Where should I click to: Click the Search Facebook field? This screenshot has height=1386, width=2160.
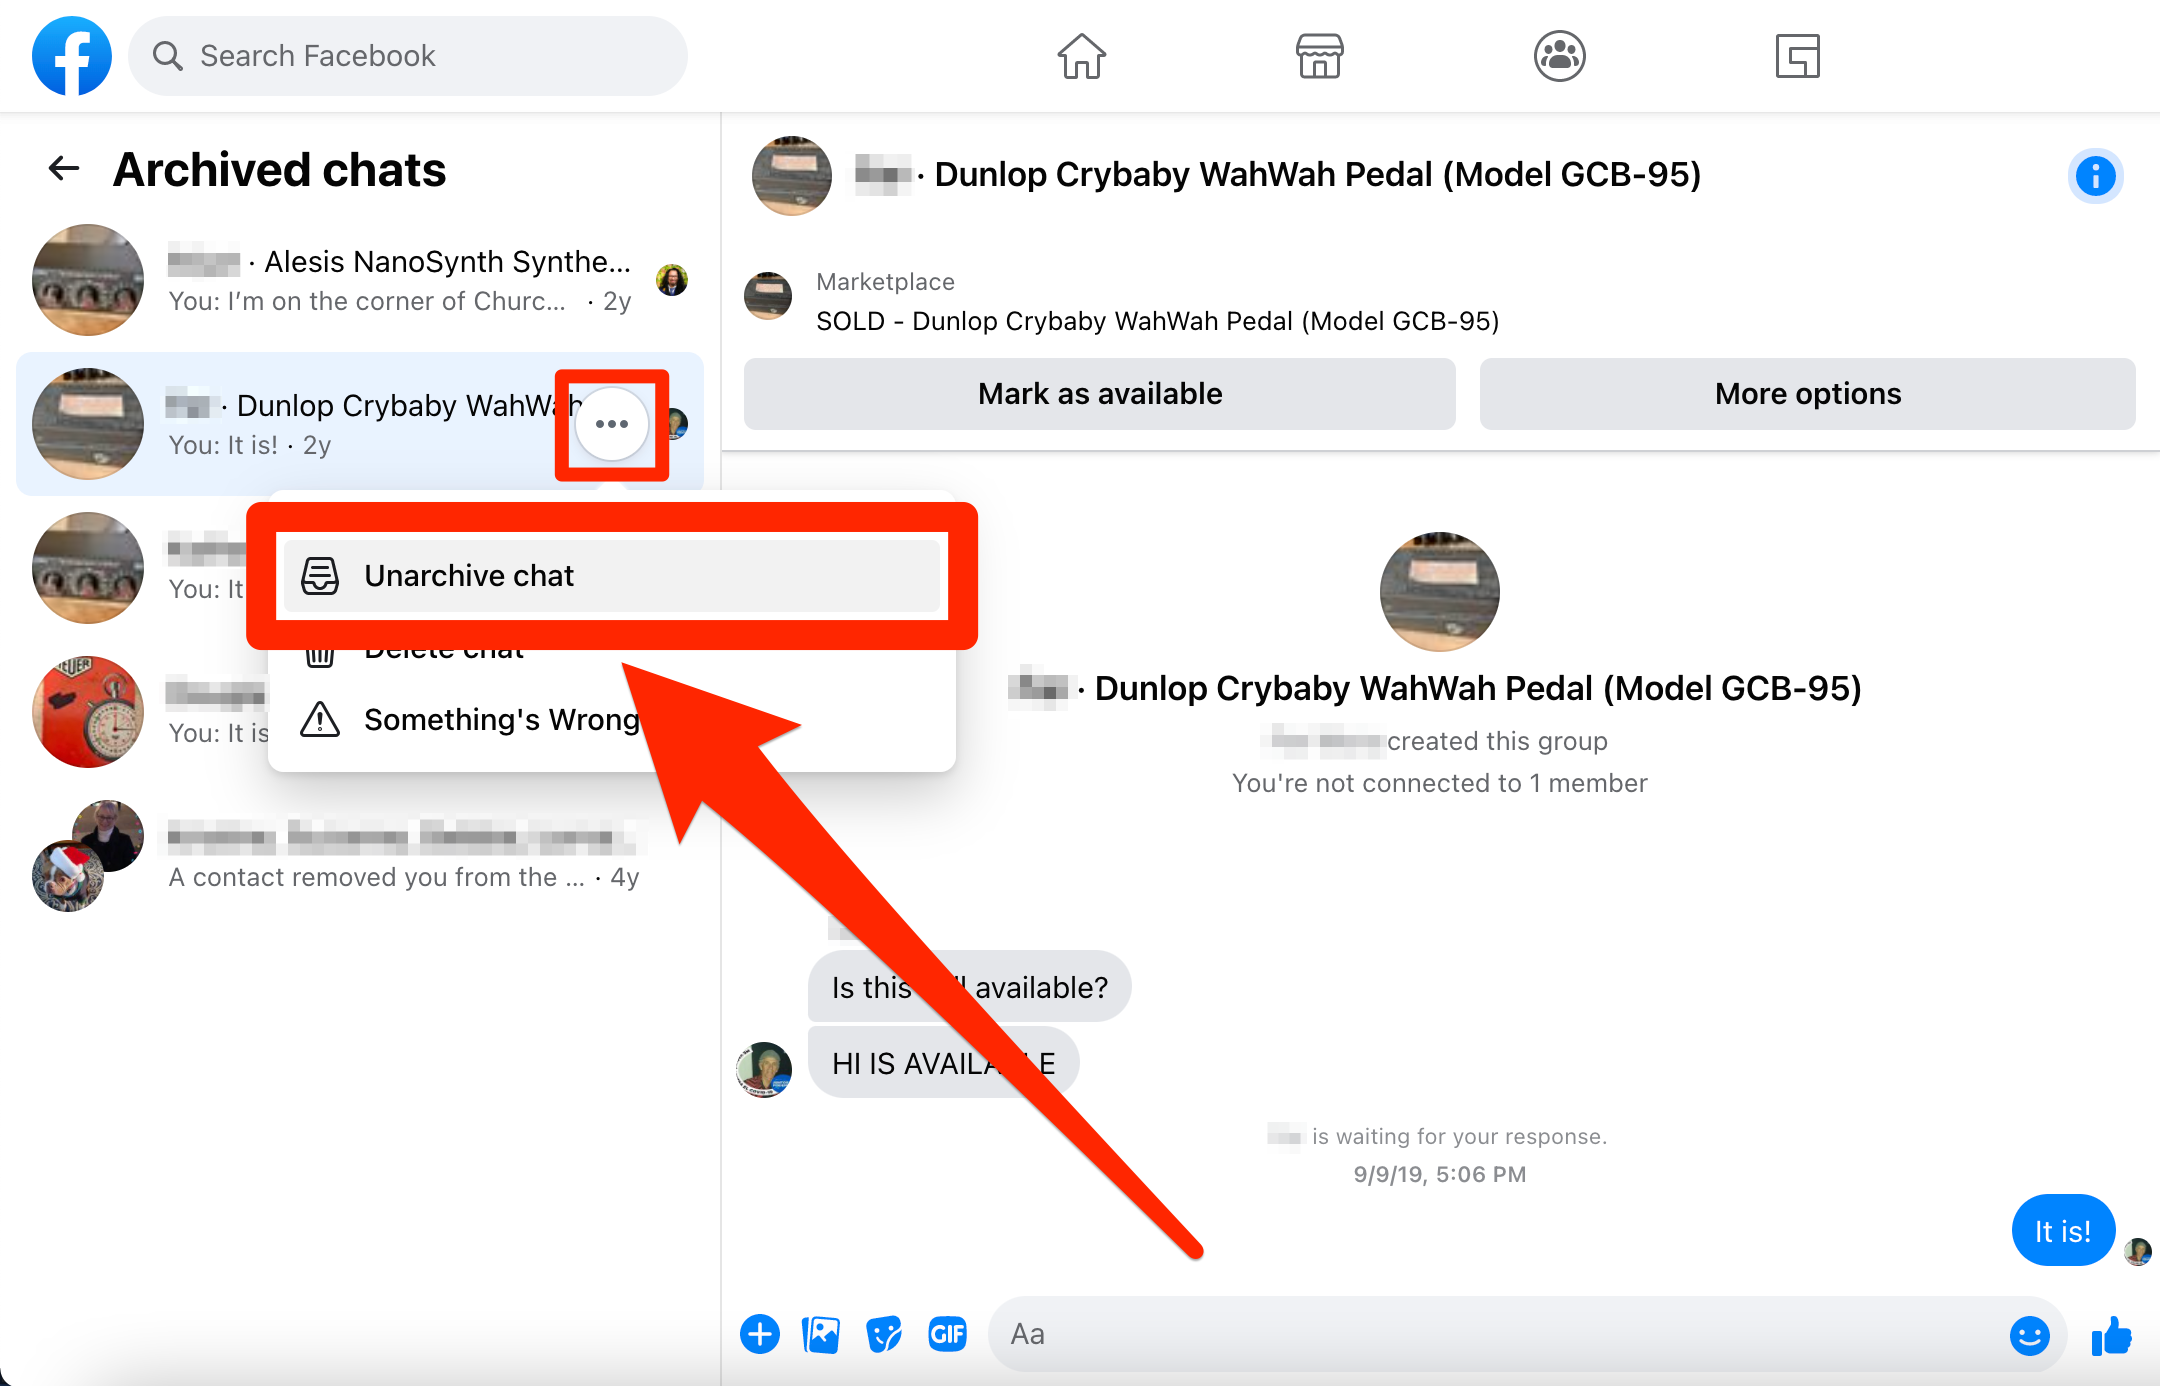[x=408, y=56]
